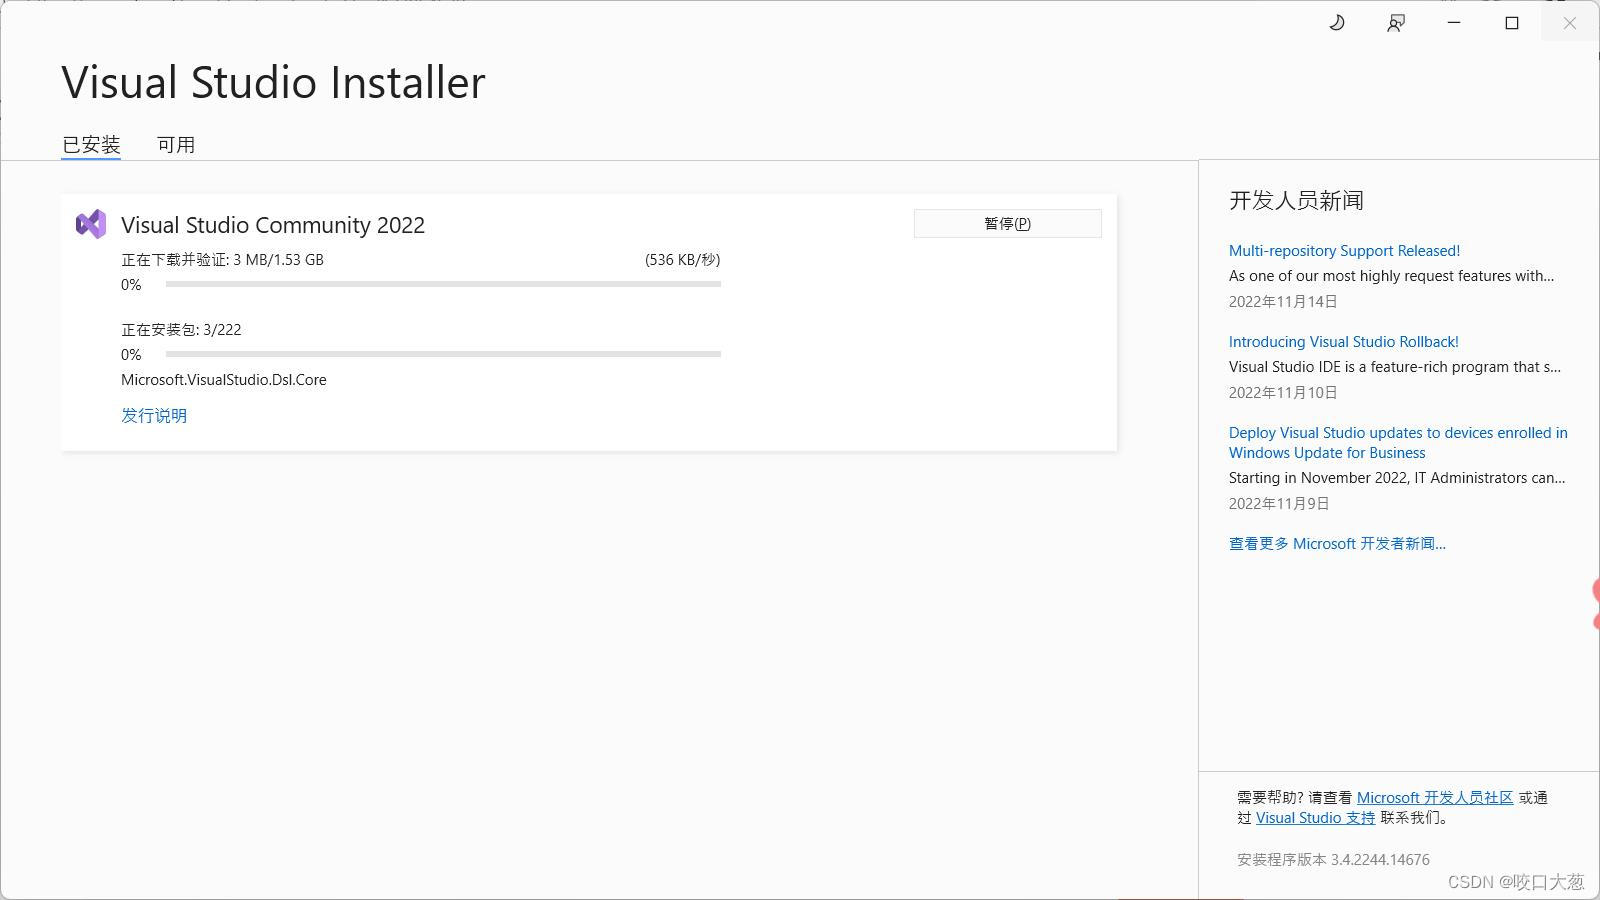Screen dimensions: 1600x900
Task: Click the download and verify progress bar
Action: coord(443,284)
